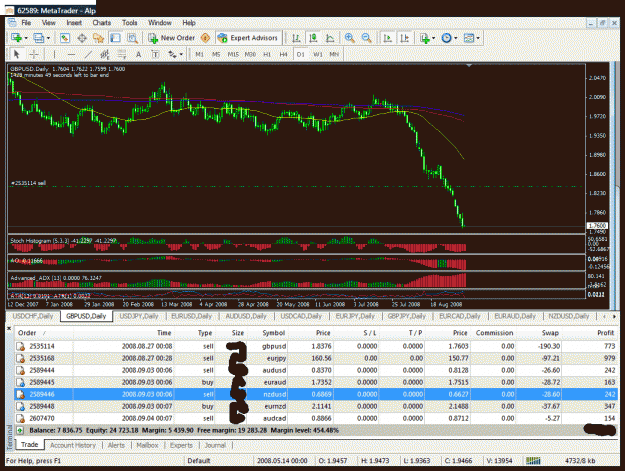Select the Vertical Line drawing tool
Viewport: 625px width, 471px height.
pyautogui.click(x=54, y=54)
